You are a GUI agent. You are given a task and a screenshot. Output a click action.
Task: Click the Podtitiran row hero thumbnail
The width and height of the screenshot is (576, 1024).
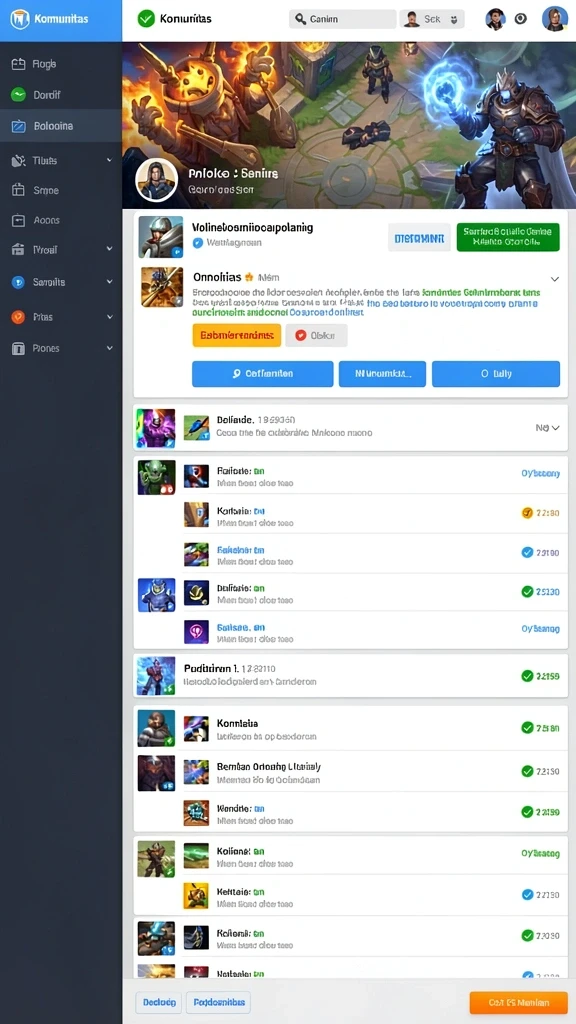156,676
